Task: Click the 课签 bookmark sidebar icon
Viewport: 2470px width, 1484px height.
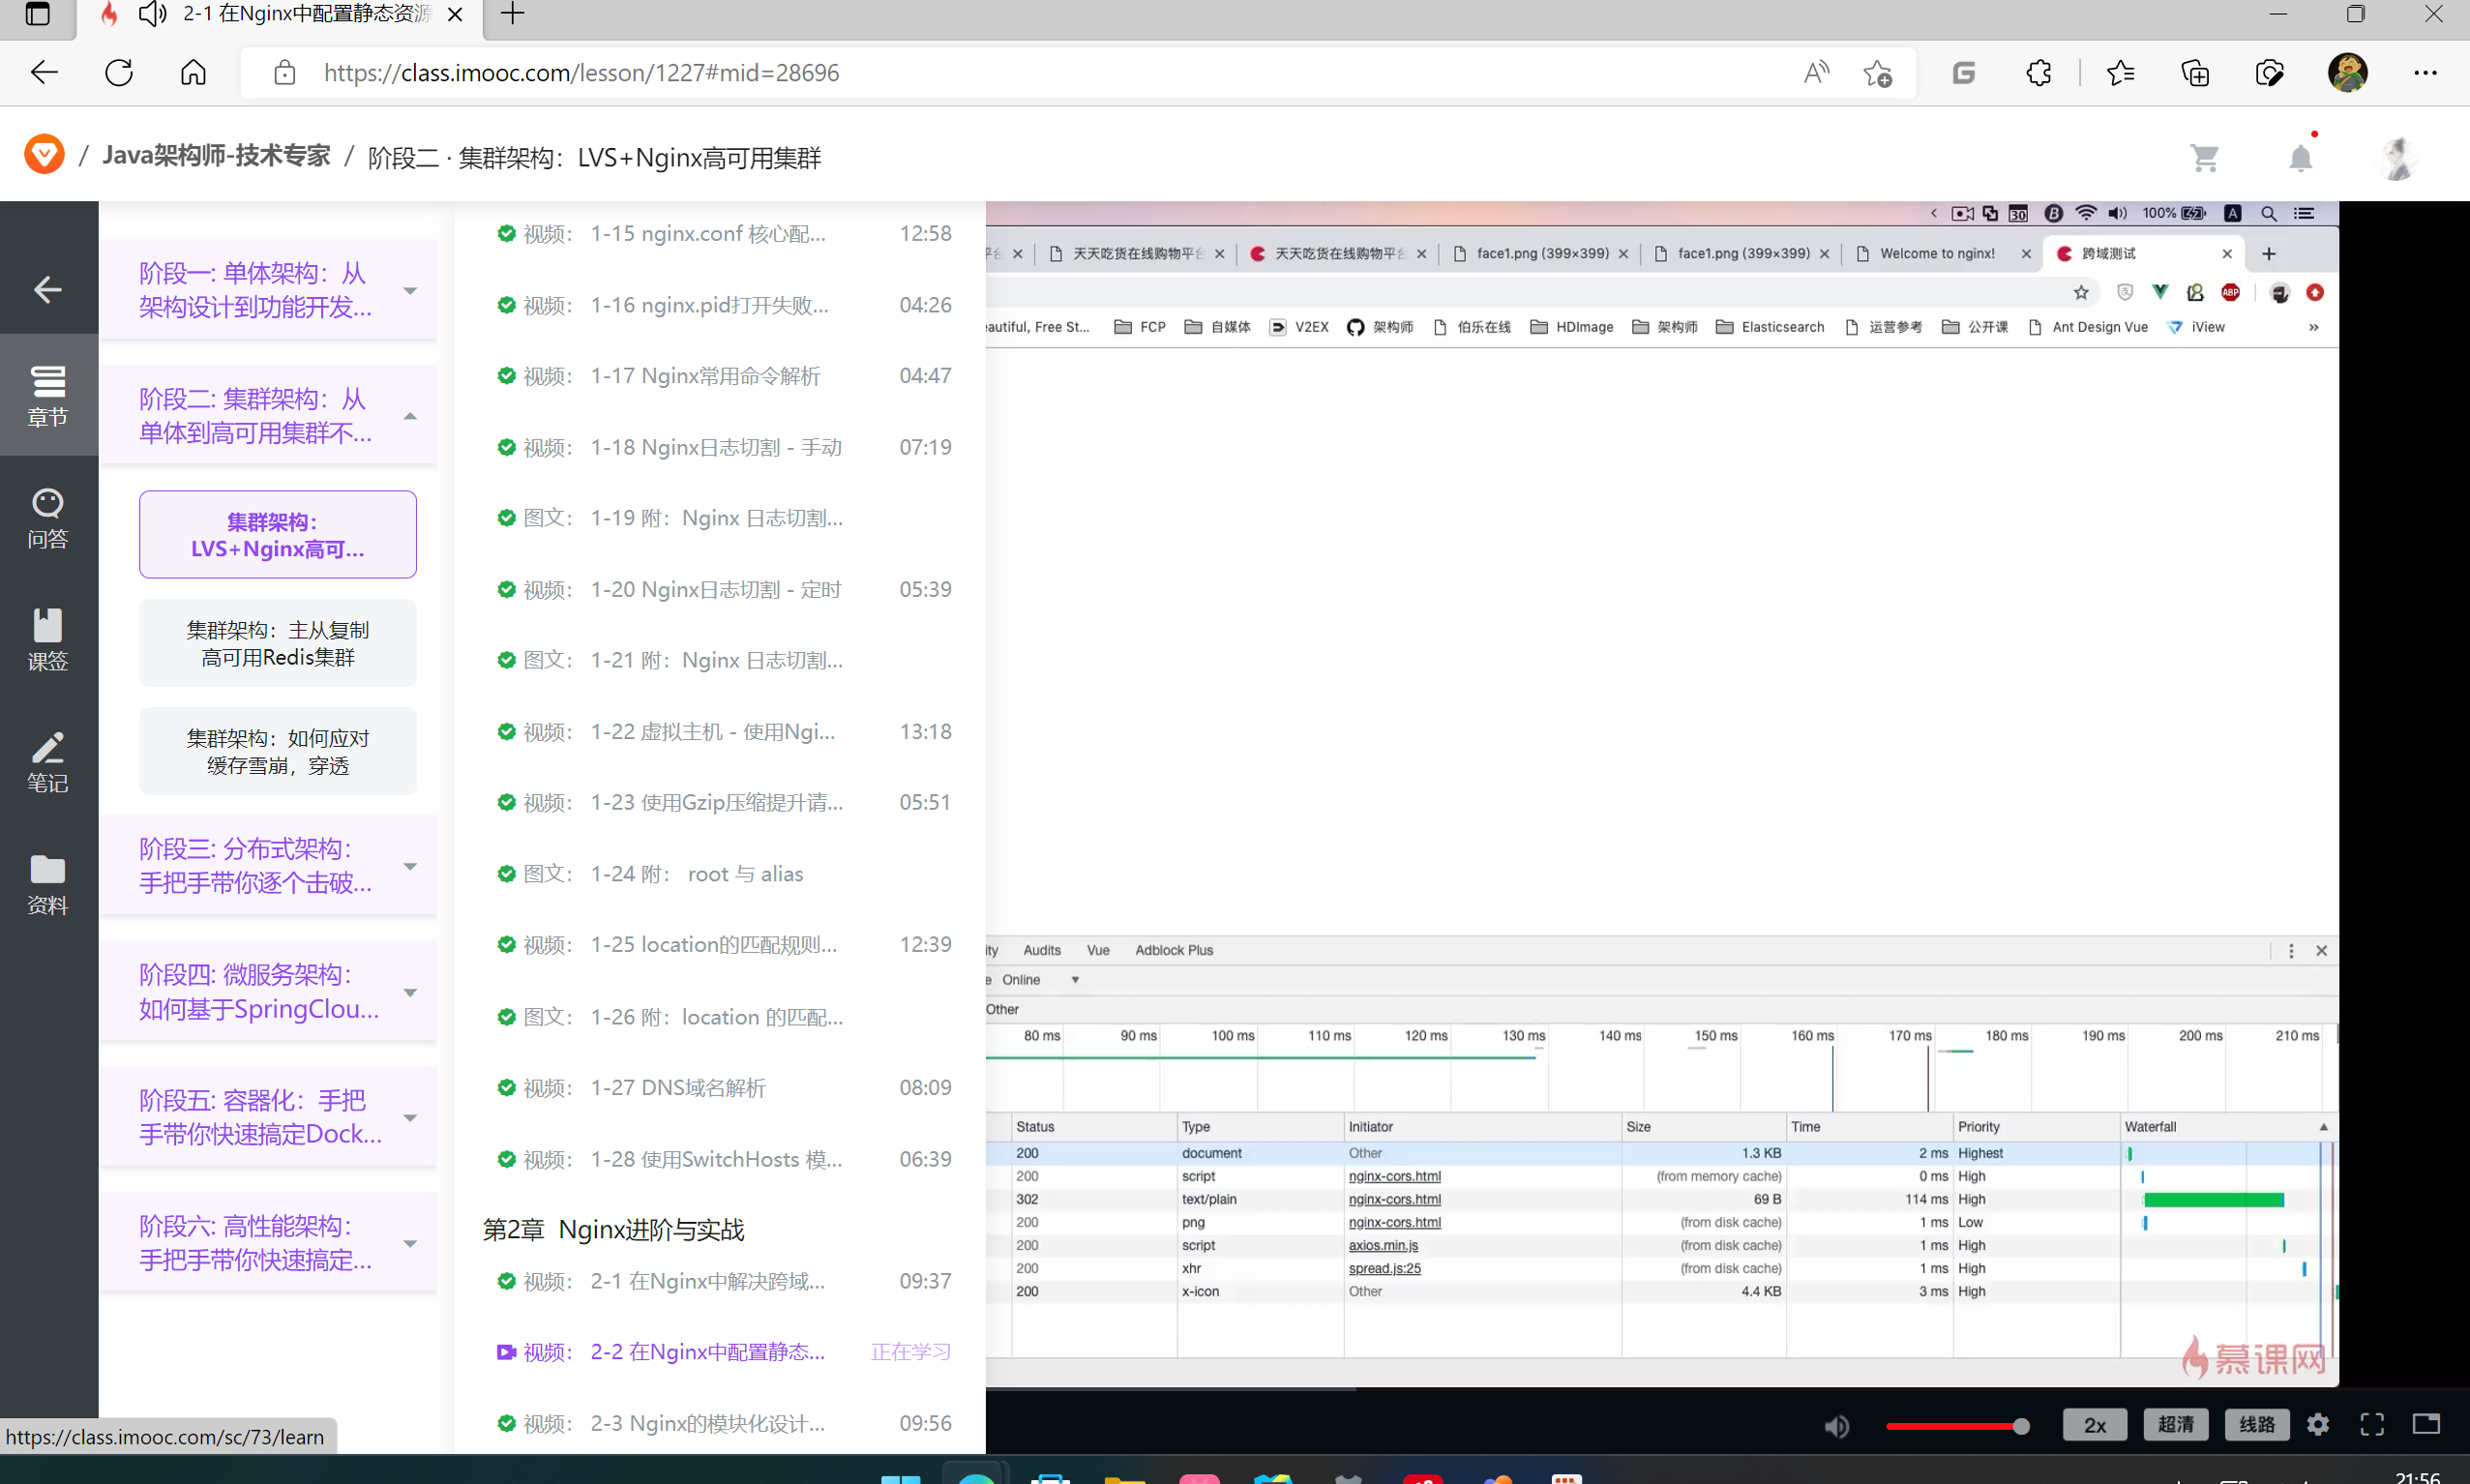Action: [x=47, y=639]
